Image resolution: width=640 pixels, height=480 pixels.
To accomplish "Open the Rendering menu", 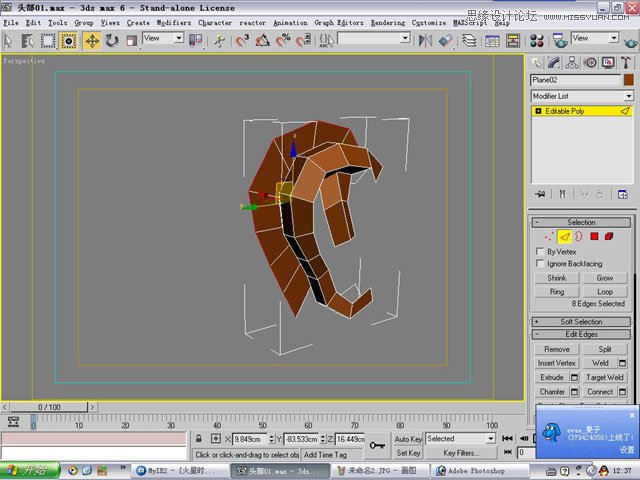I will (388, 23).
